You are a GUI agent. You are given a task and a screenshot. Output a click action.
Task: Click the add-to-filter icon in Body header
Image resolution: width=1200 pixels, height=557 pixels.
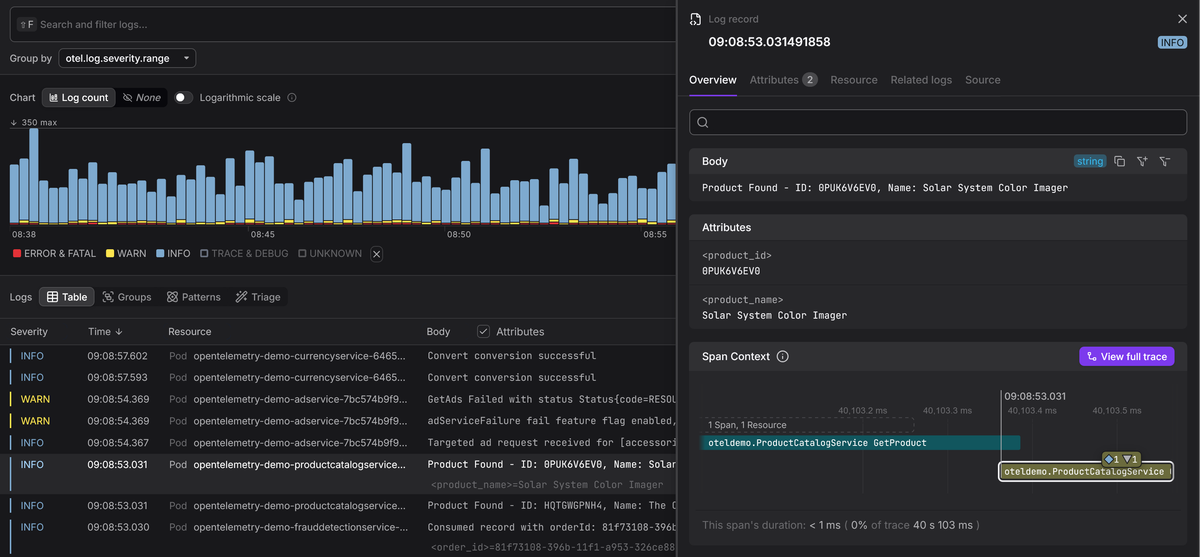(1142, 161)
